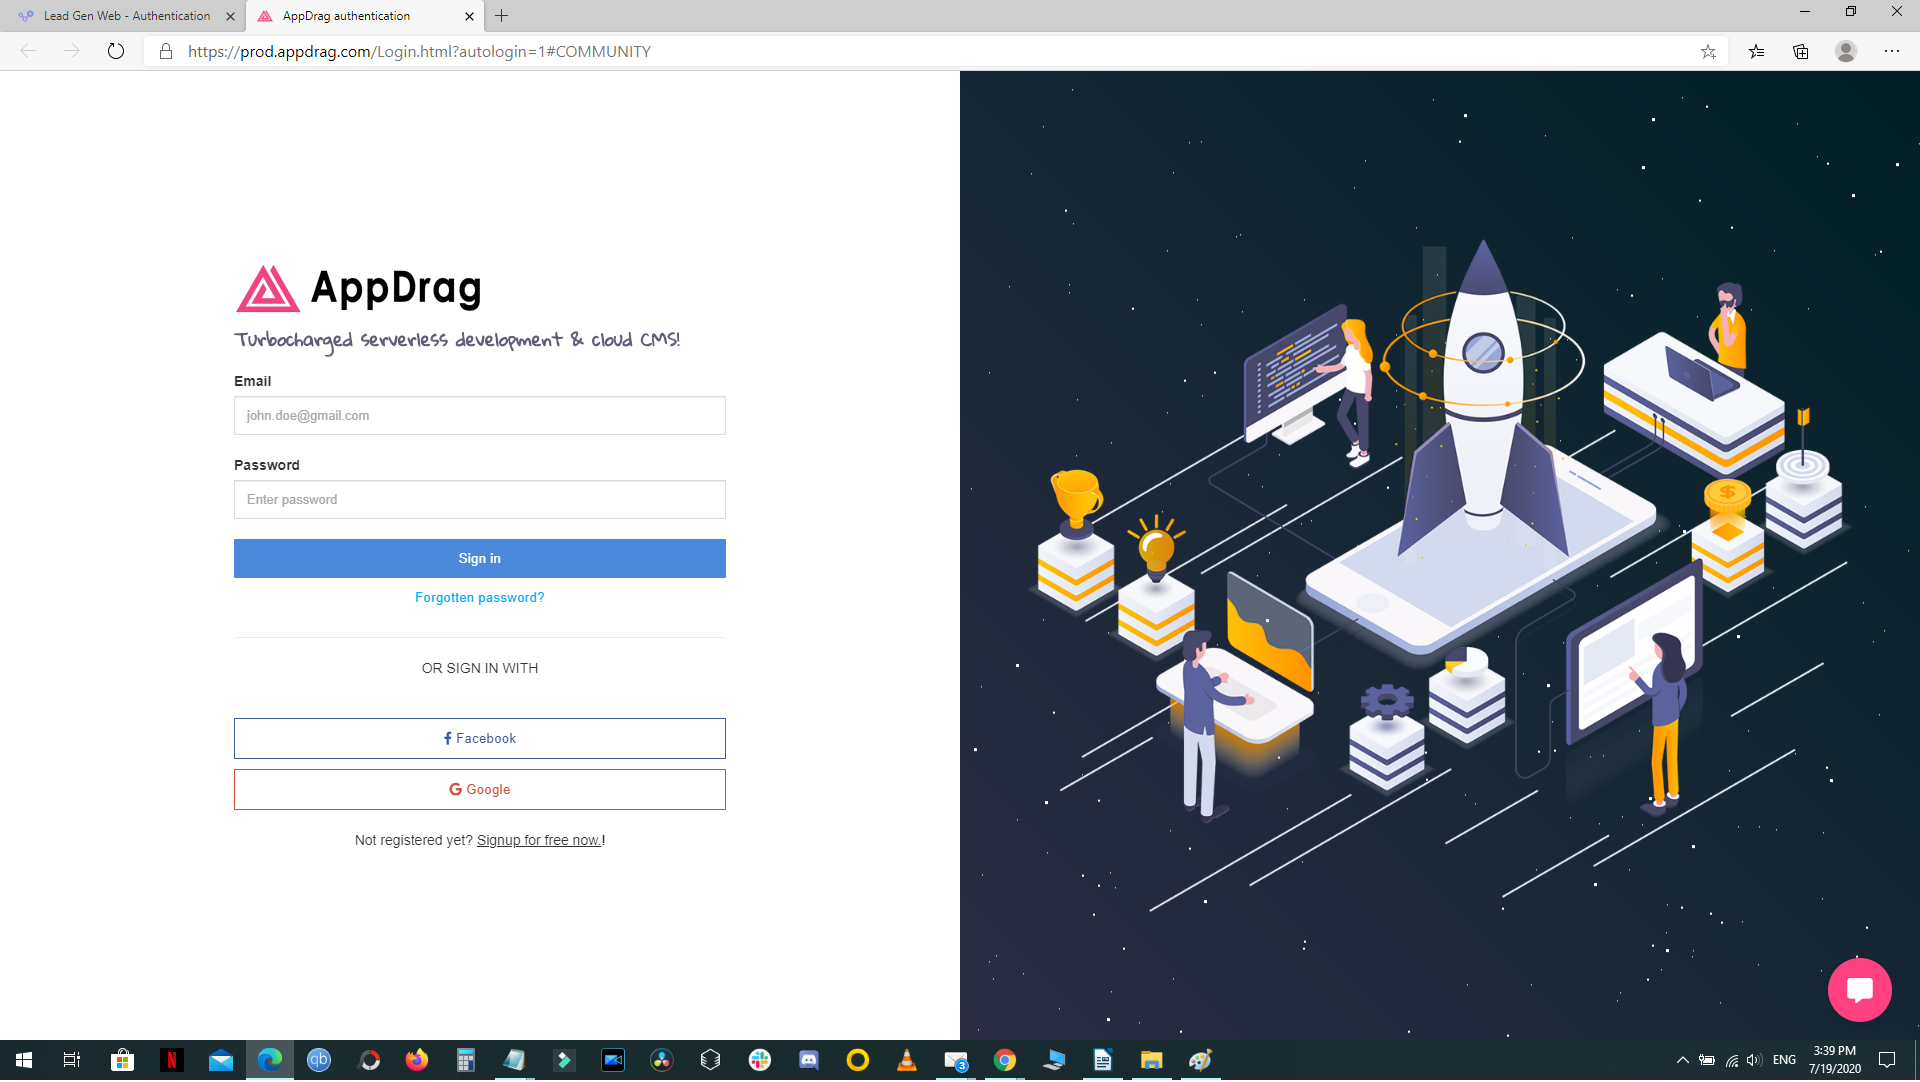Open the Collections icon
The height and width of the screenshot is (1082, 1920).
[1801, 52]
